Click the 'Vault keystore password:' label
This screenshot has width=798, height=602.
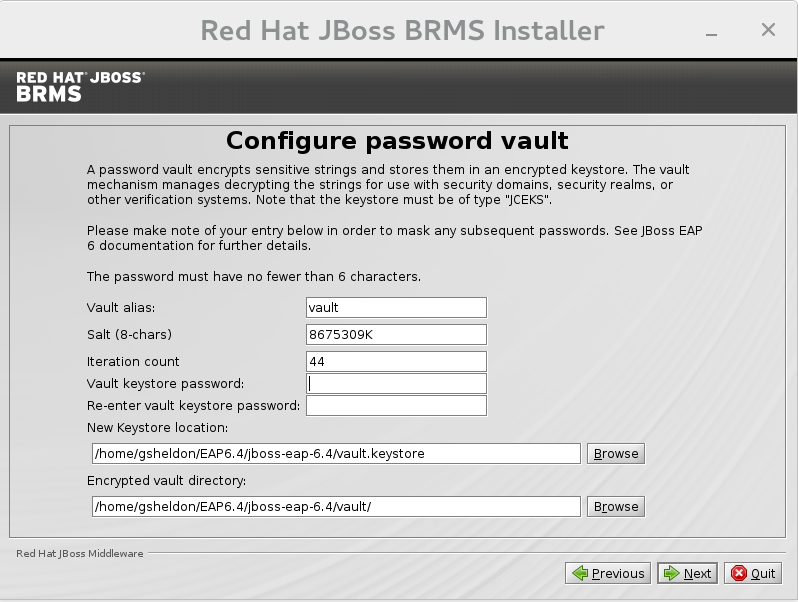[x=165, y=384]
